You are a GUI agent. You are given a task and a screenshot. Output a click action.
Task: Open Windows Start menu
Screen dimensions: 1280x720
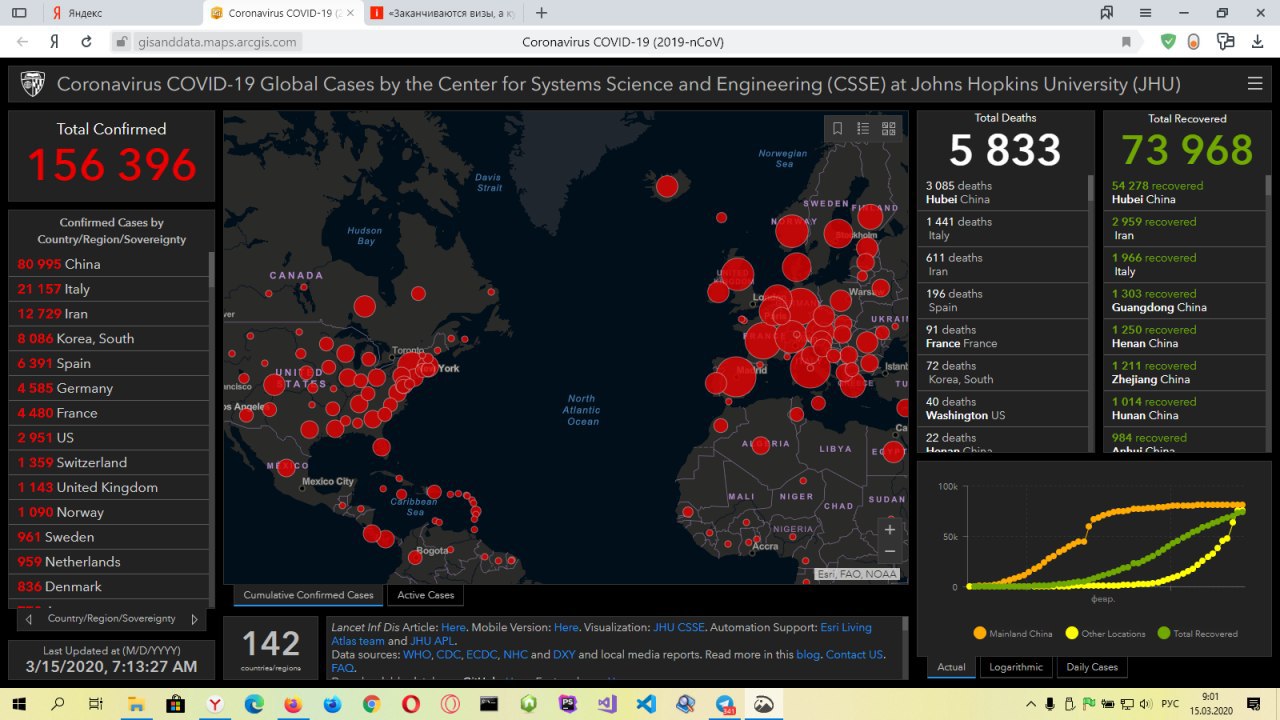[x=17, y=704]
